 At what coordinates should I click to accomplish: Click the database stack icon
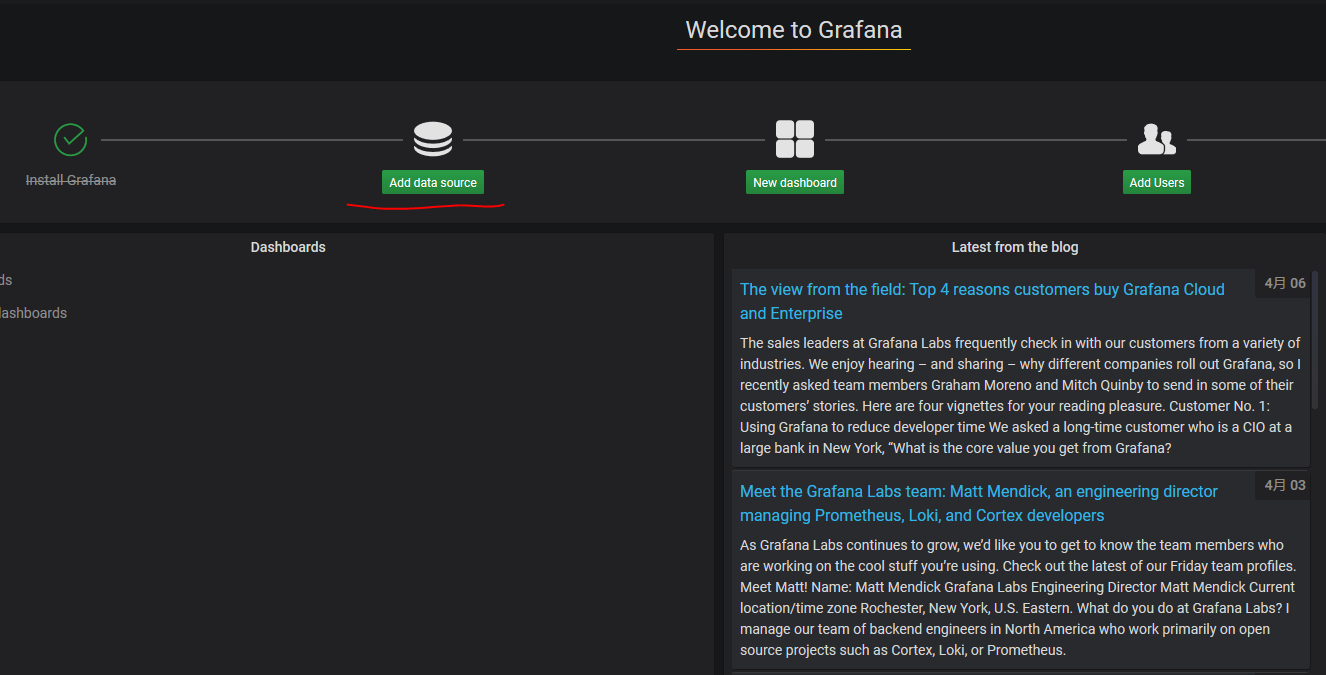point(433,140)
